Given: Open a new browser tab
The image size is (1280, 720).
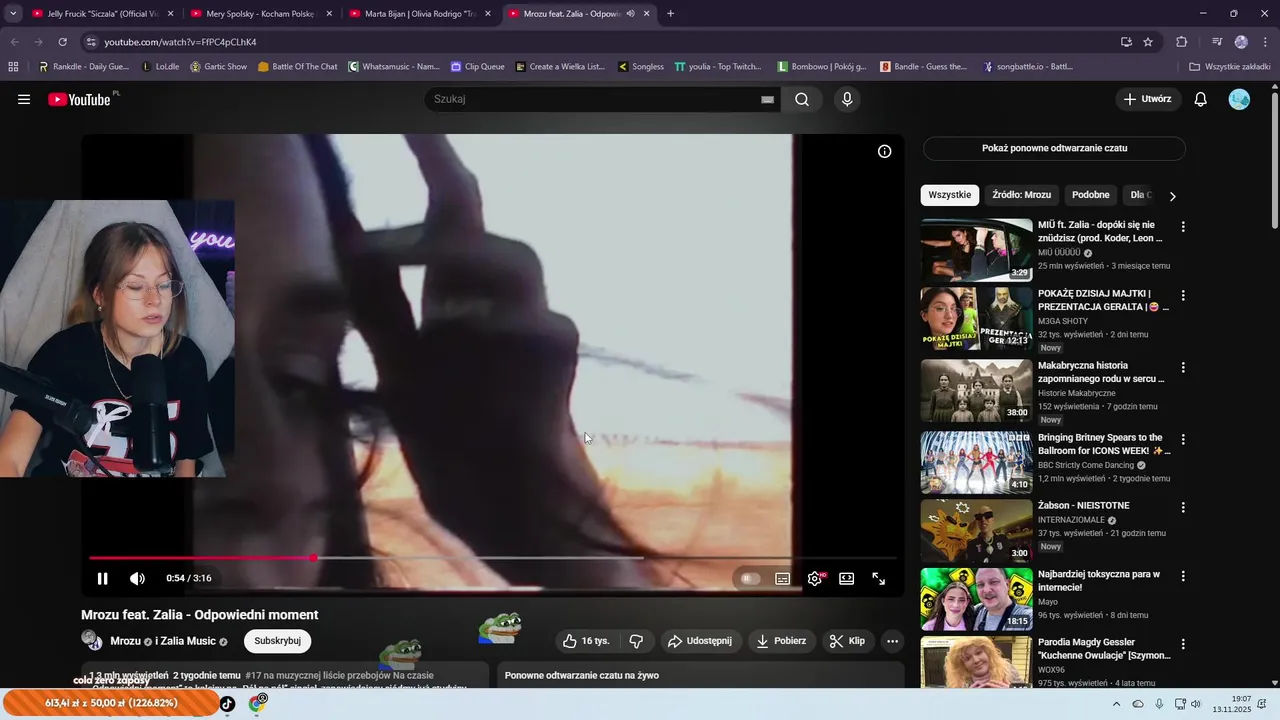Looking at the screenshot, I should pyautogui.click(x=670, y=14).
